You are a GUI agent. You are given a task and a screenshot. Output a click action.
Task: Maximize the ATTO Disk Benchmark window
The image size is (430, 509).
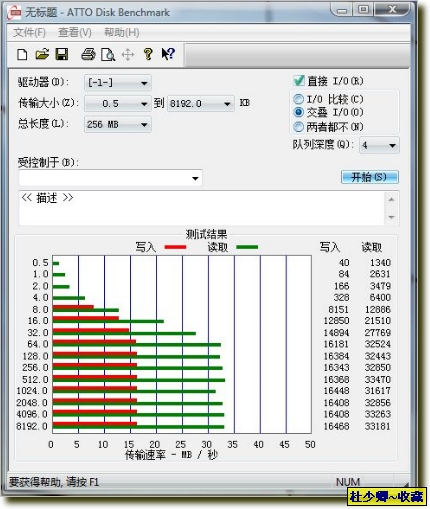tap(364, 10)
